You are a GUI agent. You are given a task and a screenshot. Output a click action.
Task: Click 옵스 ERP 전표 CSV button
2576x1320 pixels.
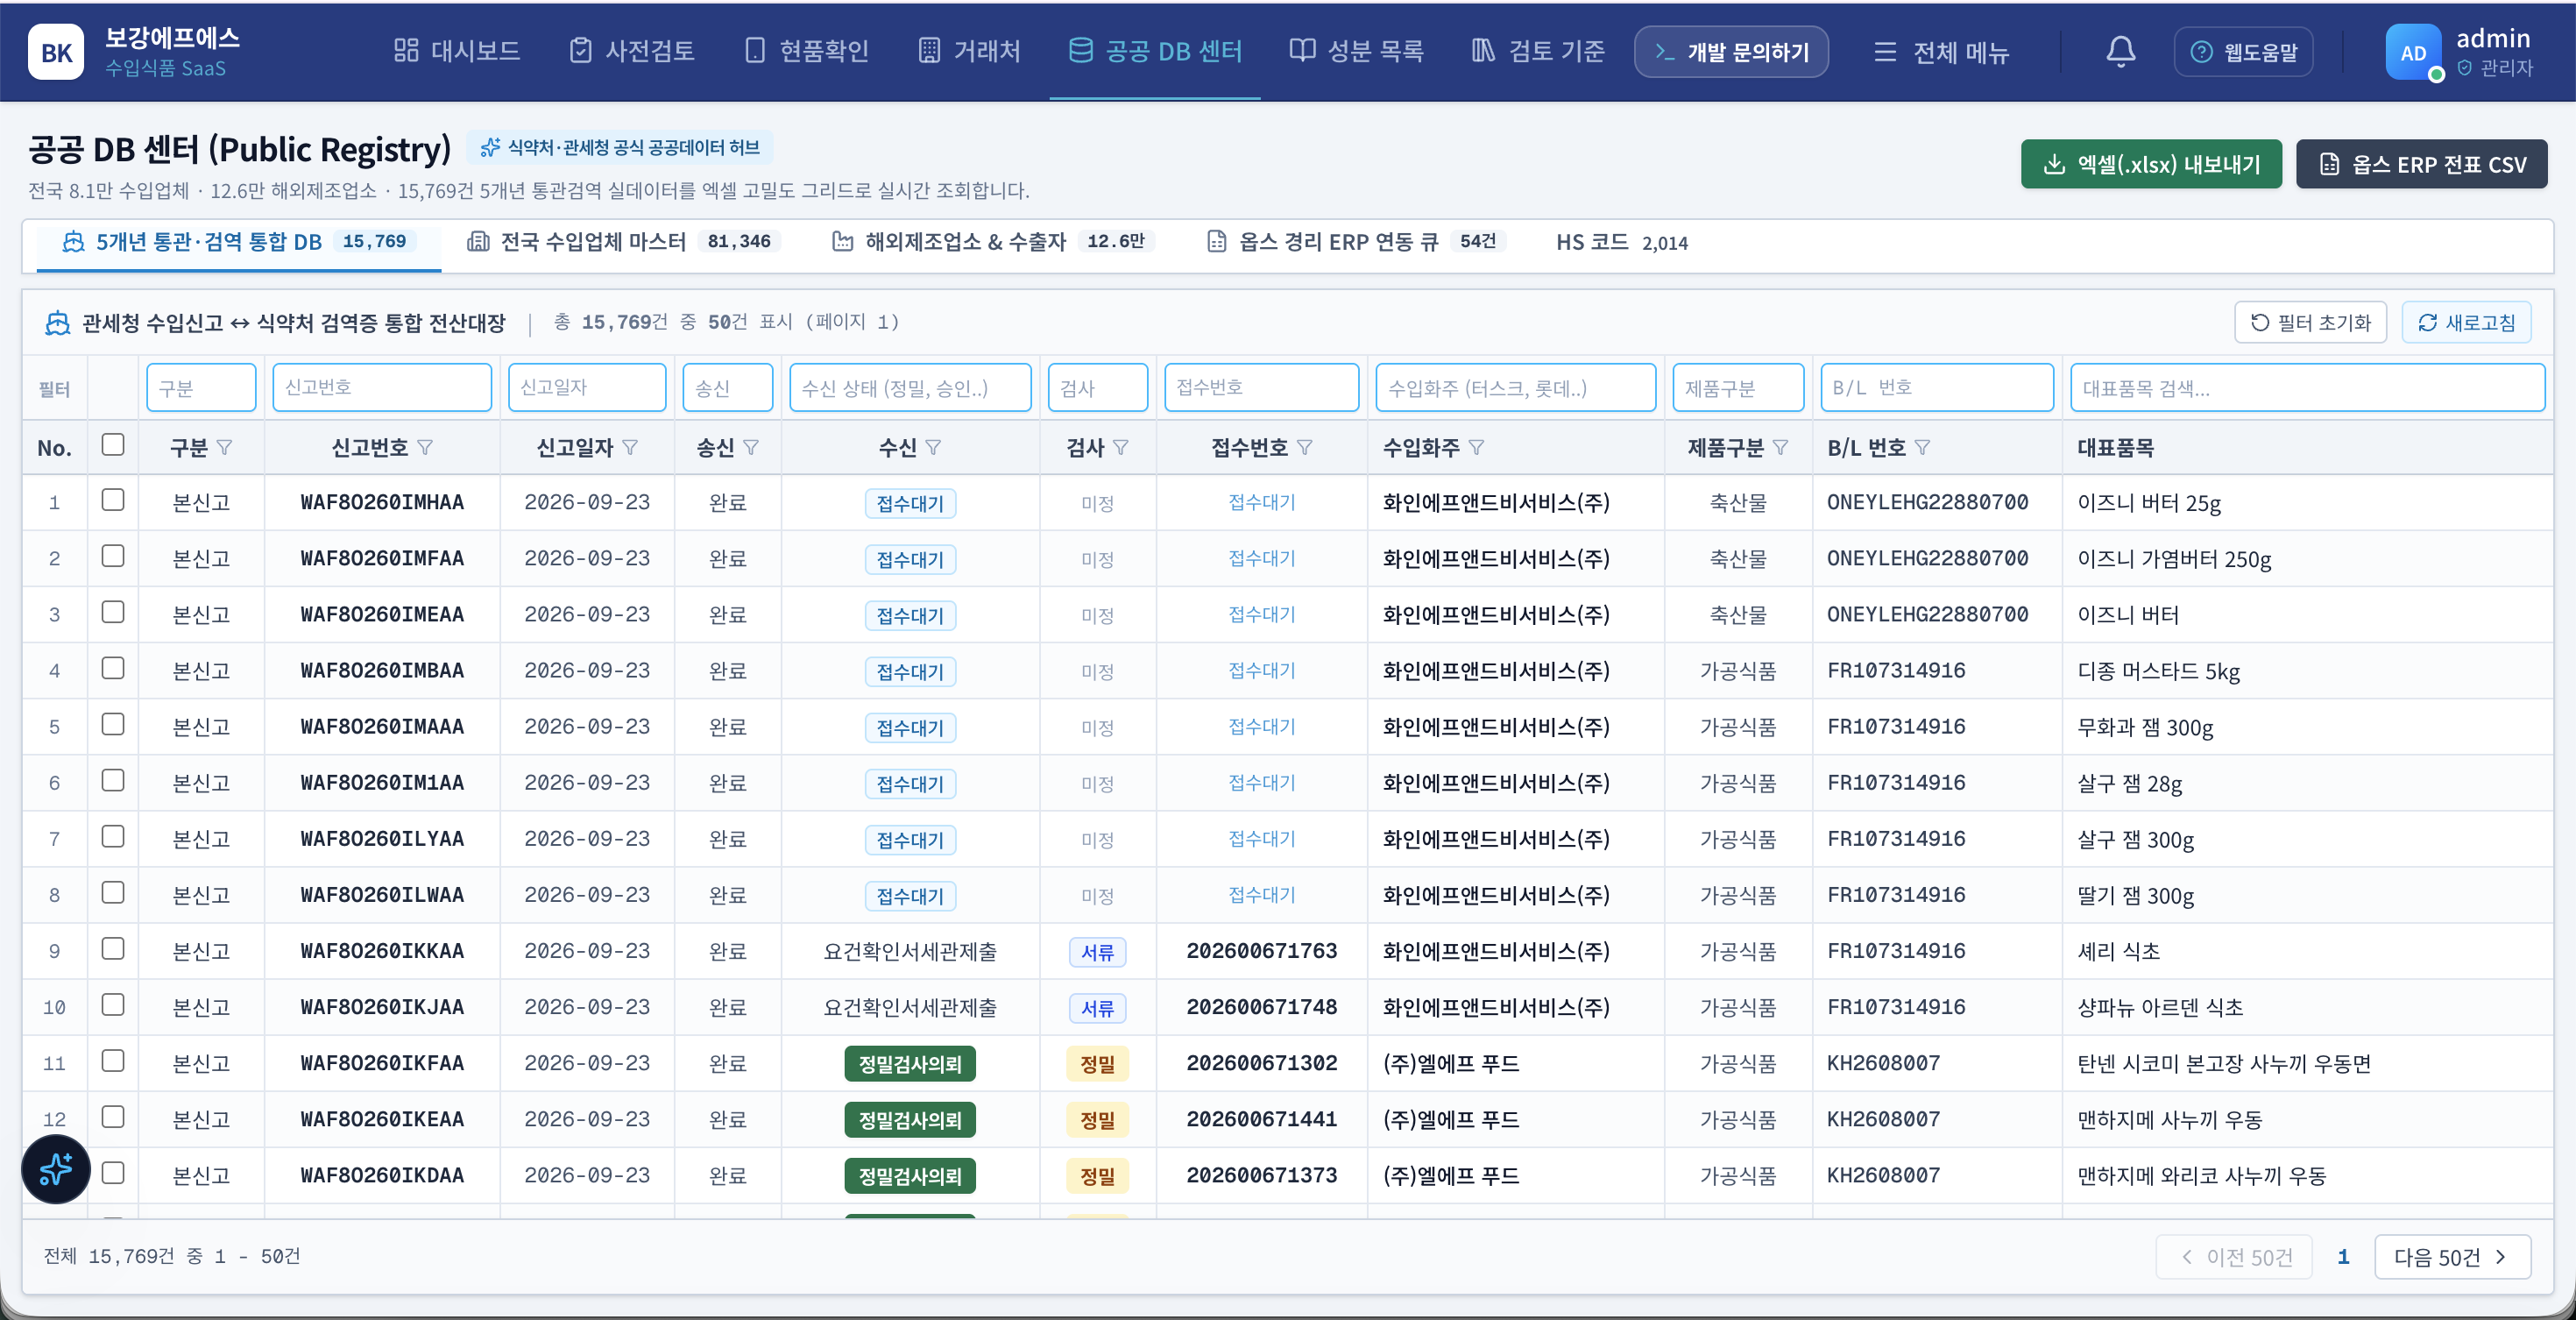pos(2421,164)
